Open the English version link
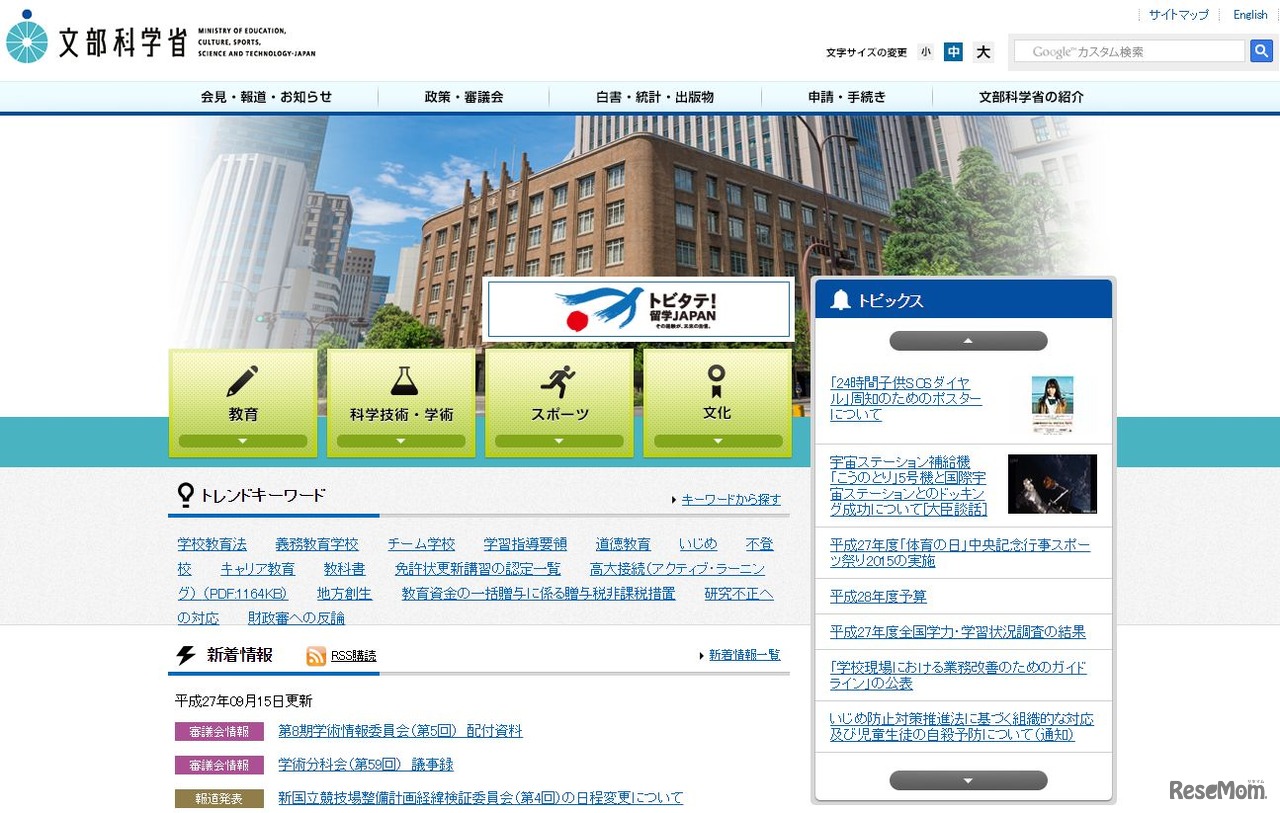1280x813 pixels. tap(1249, 14)
